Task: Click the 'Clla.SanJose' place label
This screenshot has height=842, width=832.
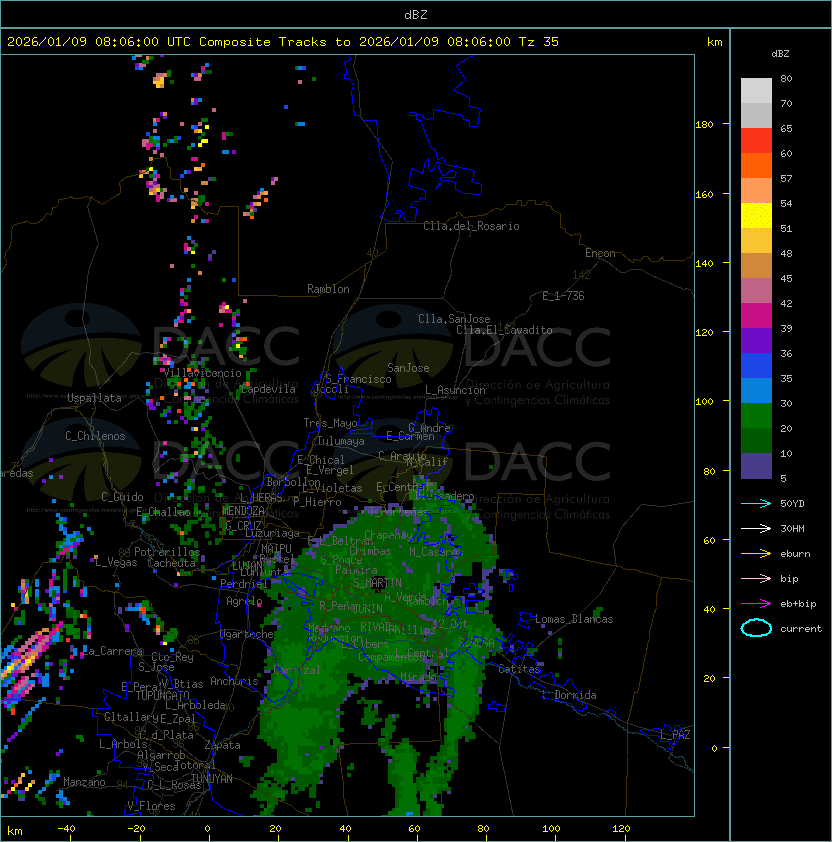Action: 454,319
